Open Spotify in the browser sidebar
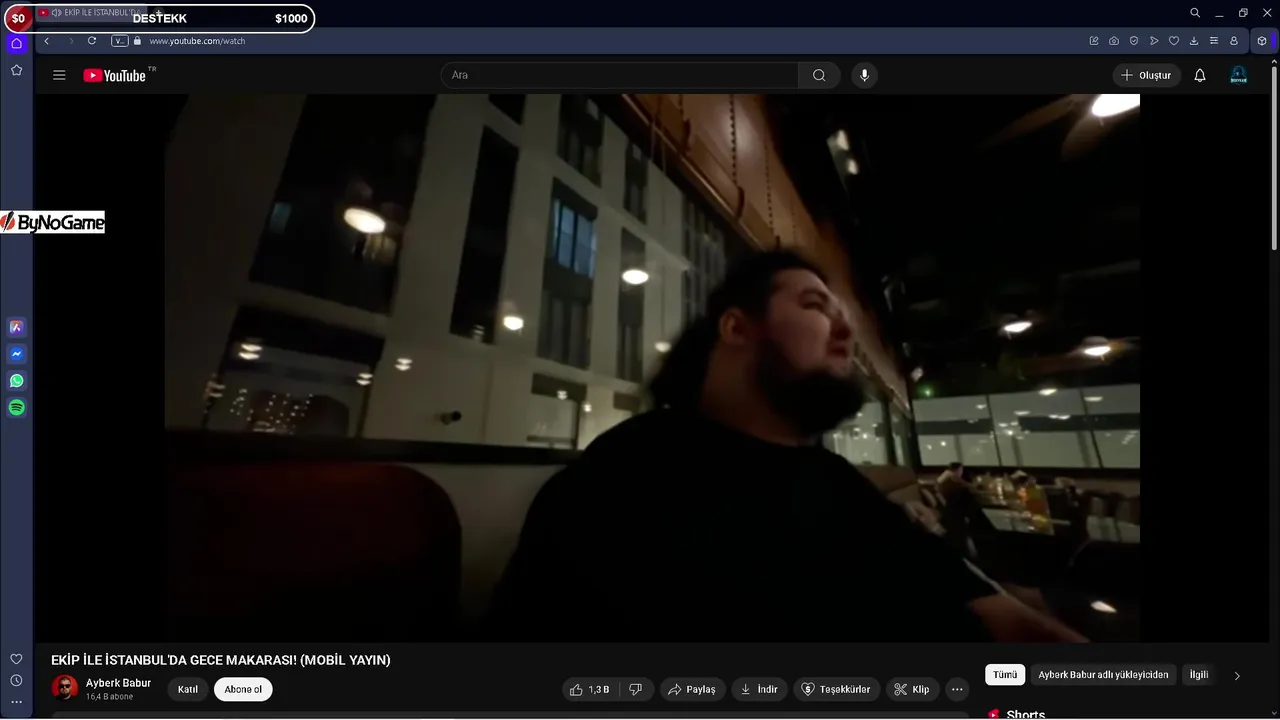The image size is (1280, 720). pos(17,408)
